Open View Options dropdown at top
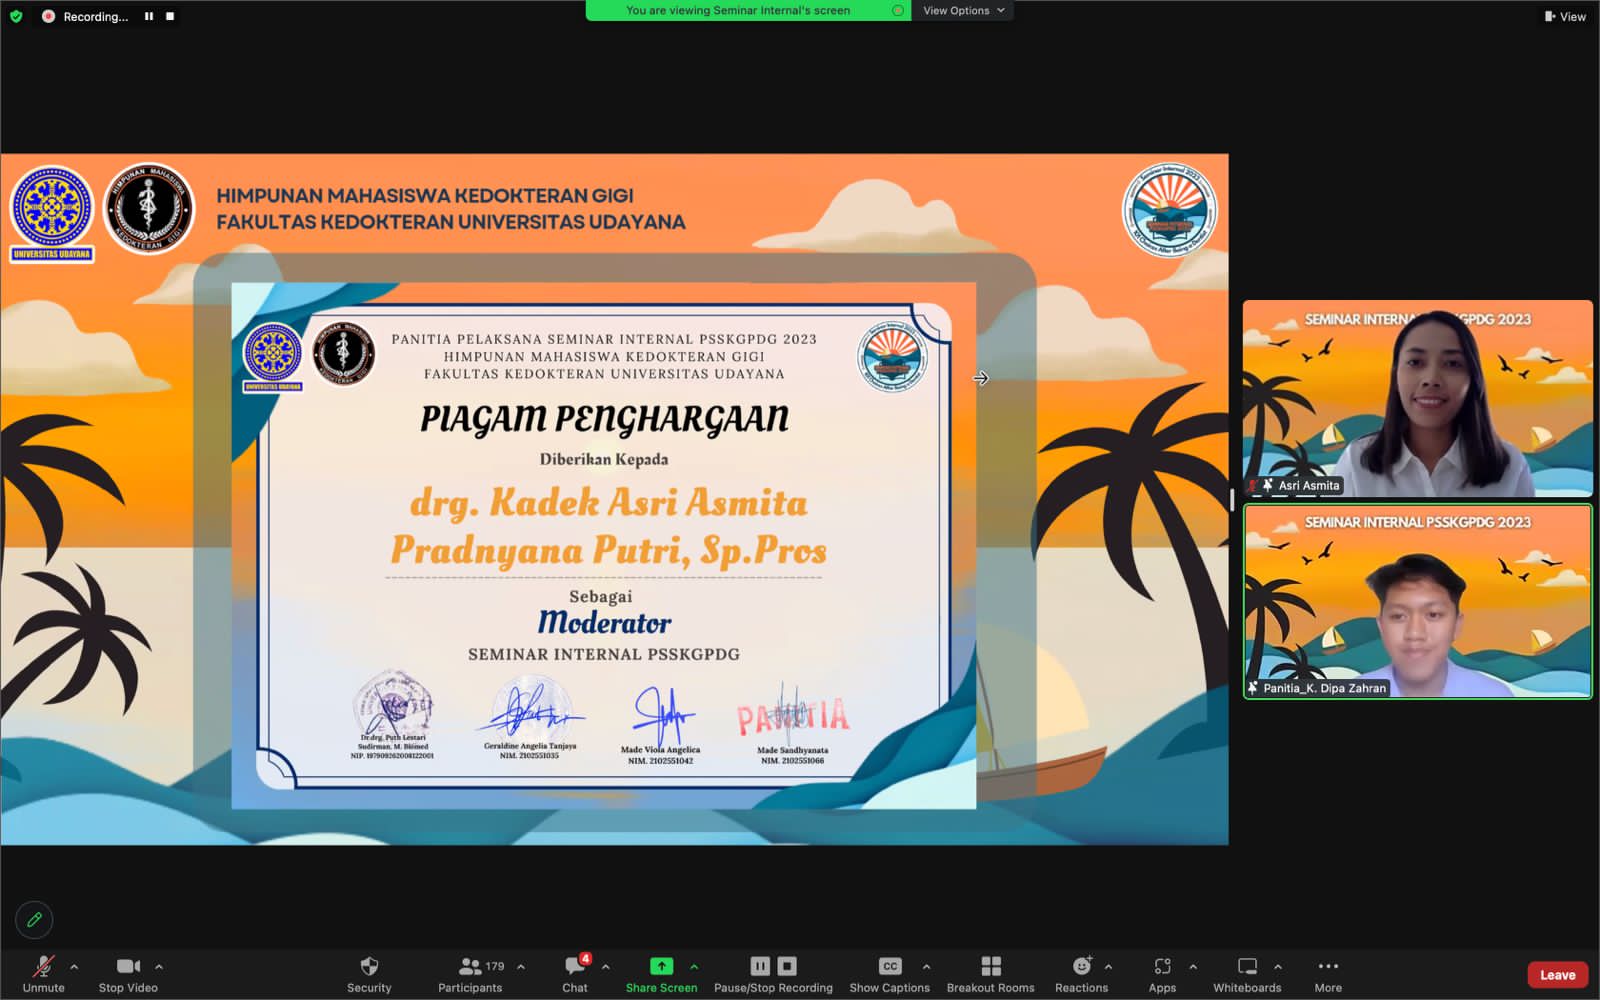 pyautogui.click(x=963, y=10)
